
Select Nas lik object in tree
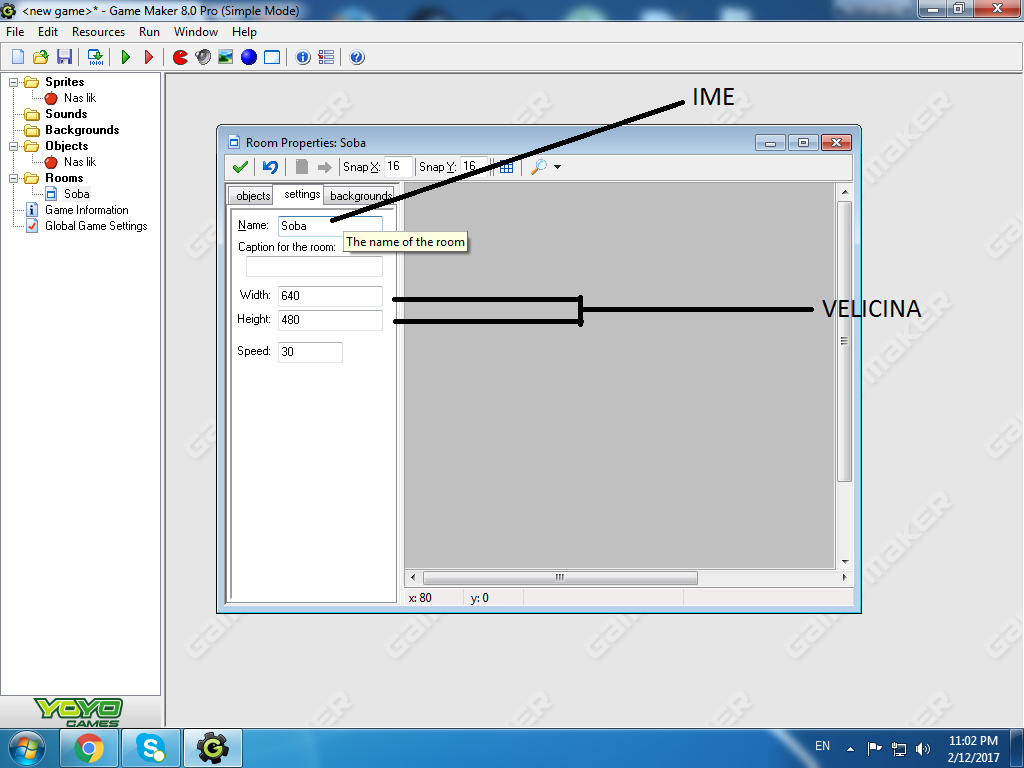click(80, 162)
